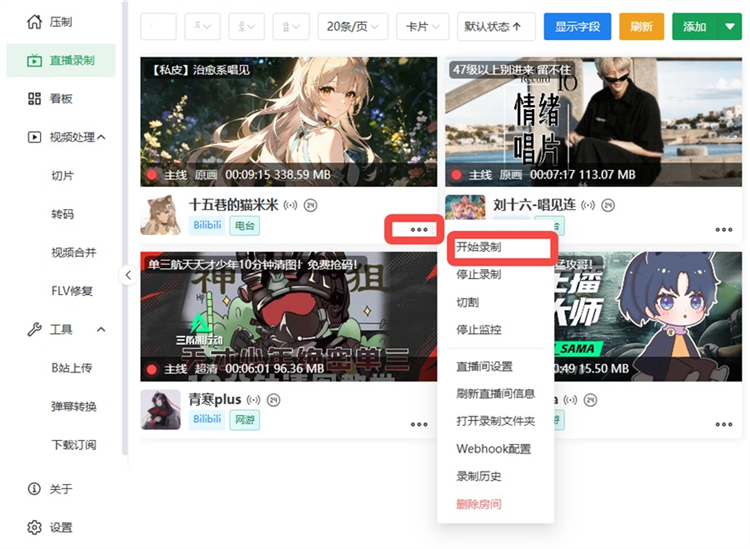The height and width of the screenshot is (549, 750).
Task: Collapse the 工具 section chevron
Action: [x=101, y=329]
